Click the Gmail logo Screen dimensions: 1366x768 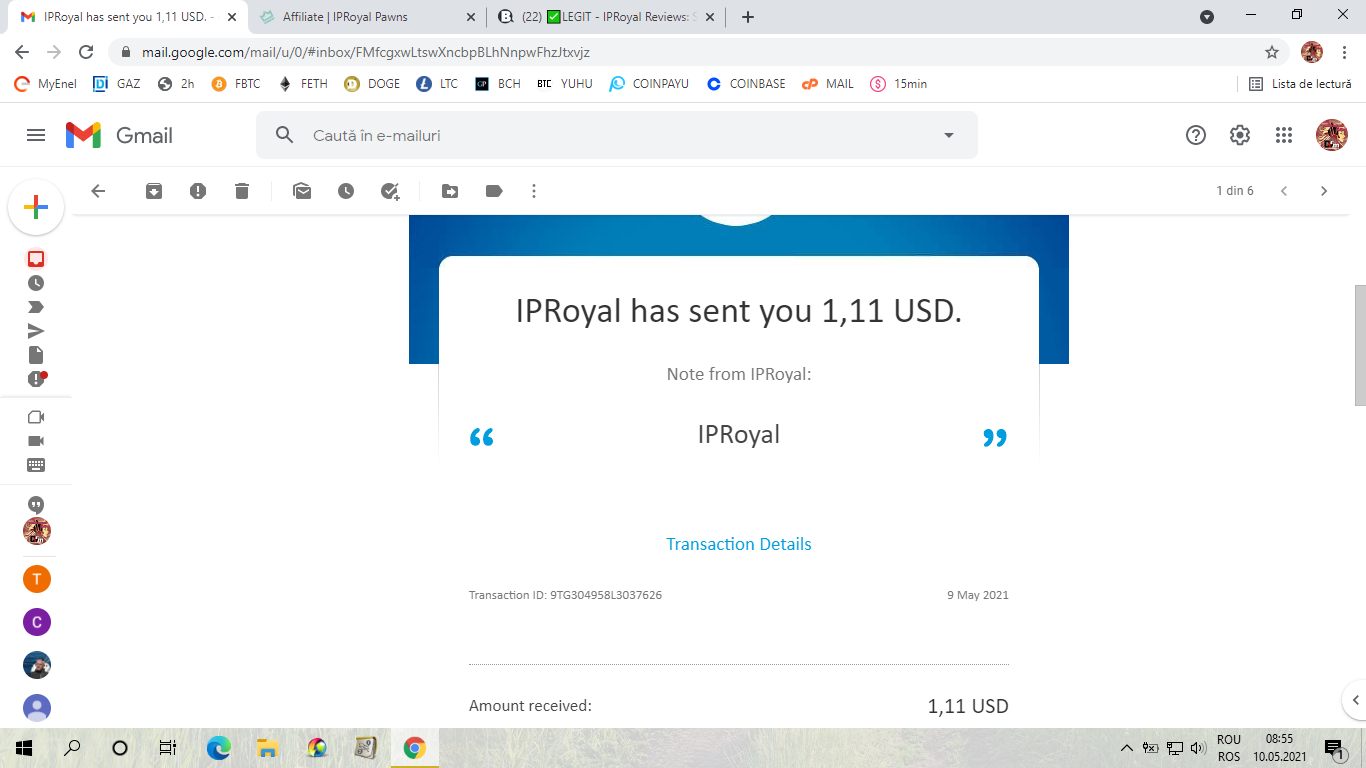[119, 135]
